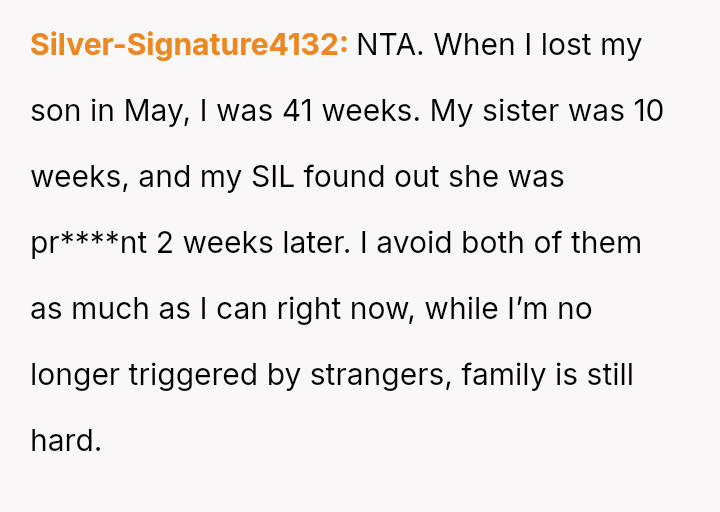Screen dimensions: 720x512
Task: Click the word "much" in the comment
Action: (x=113, y=309)
